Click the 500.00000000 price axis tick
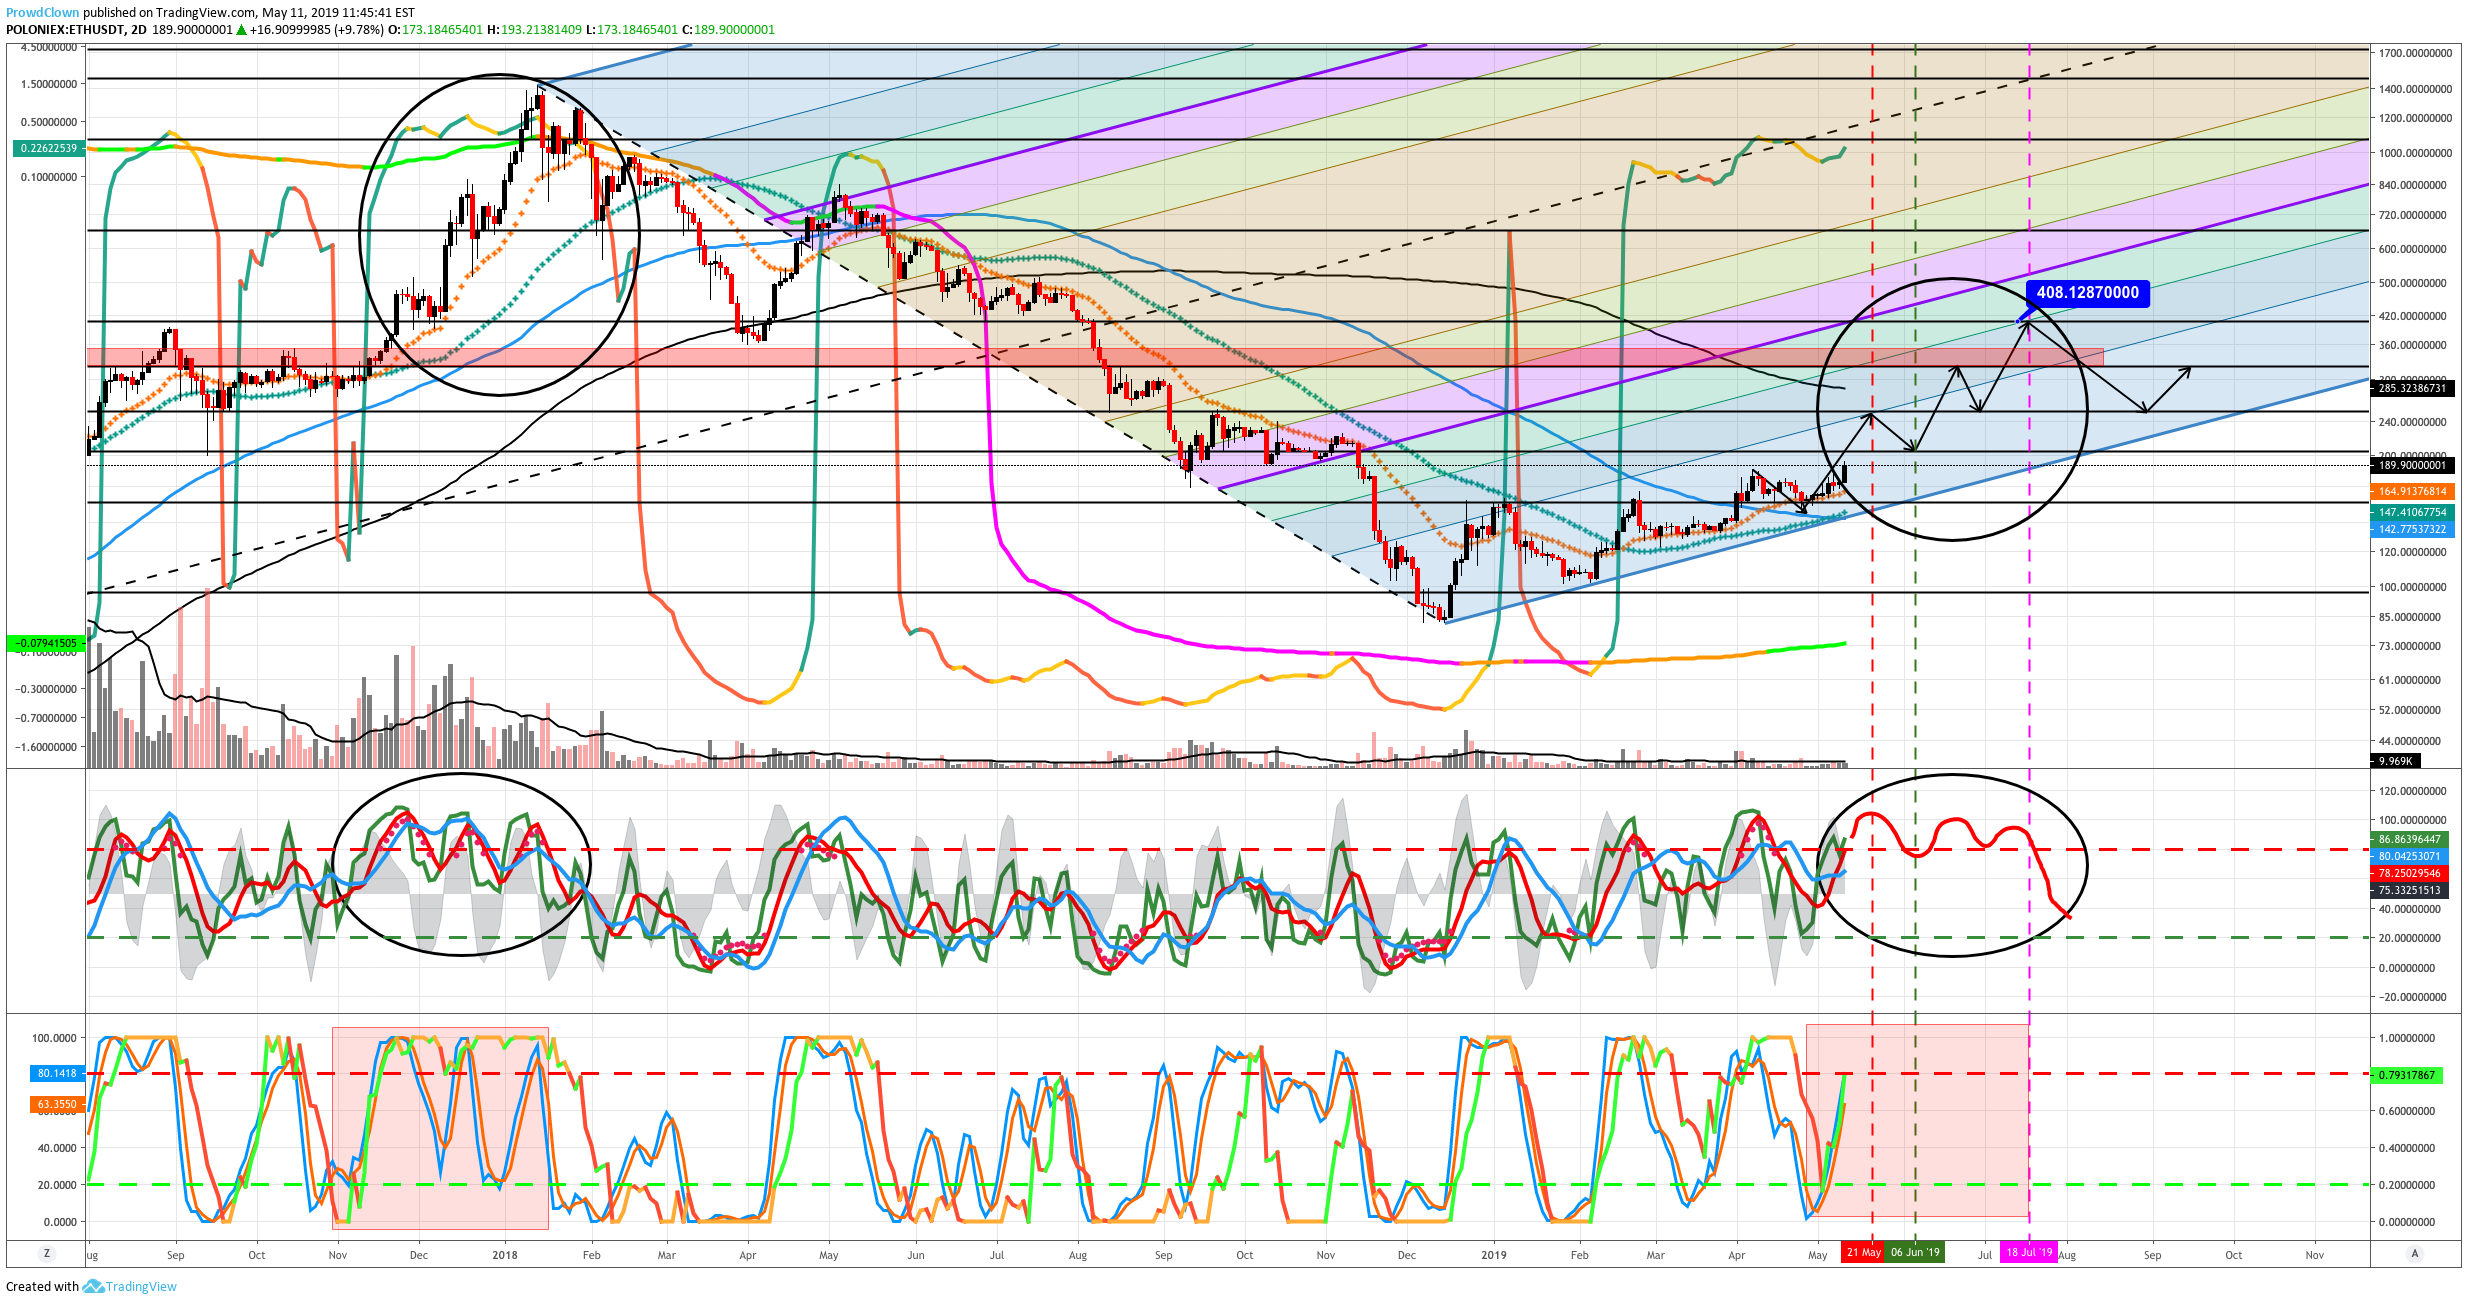The image size is (2468, 1304). point(2414,283)
